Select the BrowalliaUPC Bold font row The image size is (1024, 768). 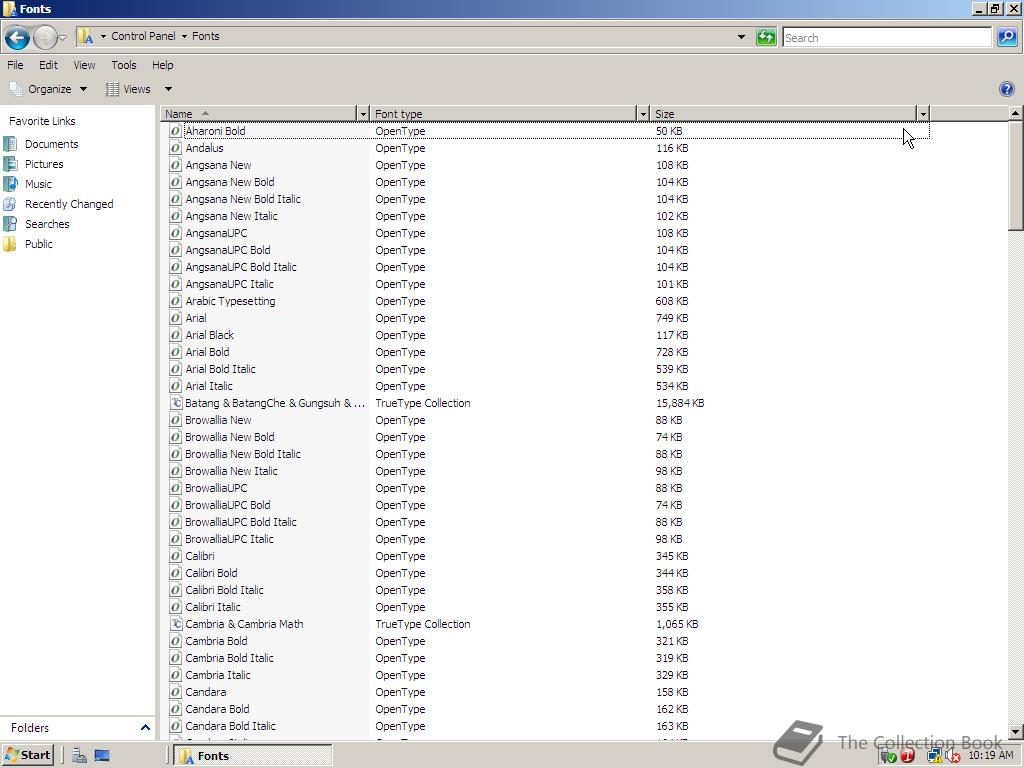545,505
